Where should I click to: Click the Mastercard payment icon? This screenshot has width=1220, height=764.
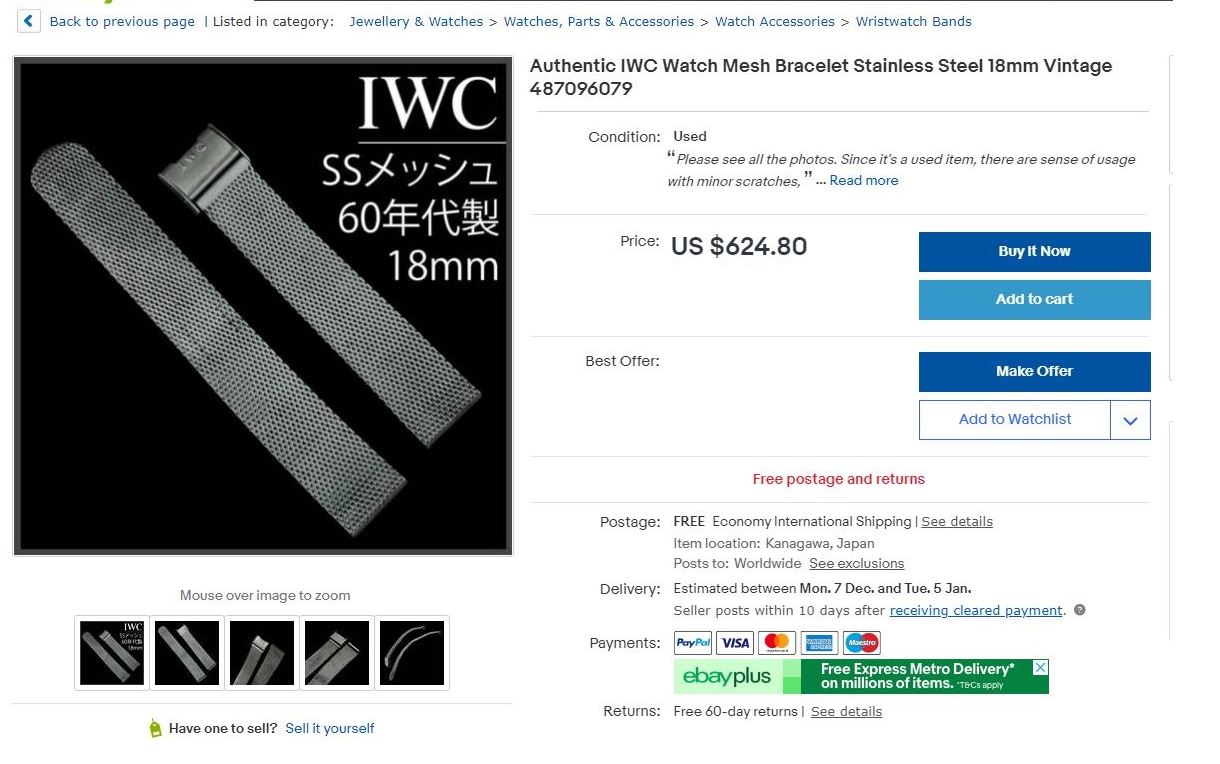(777, 643)
